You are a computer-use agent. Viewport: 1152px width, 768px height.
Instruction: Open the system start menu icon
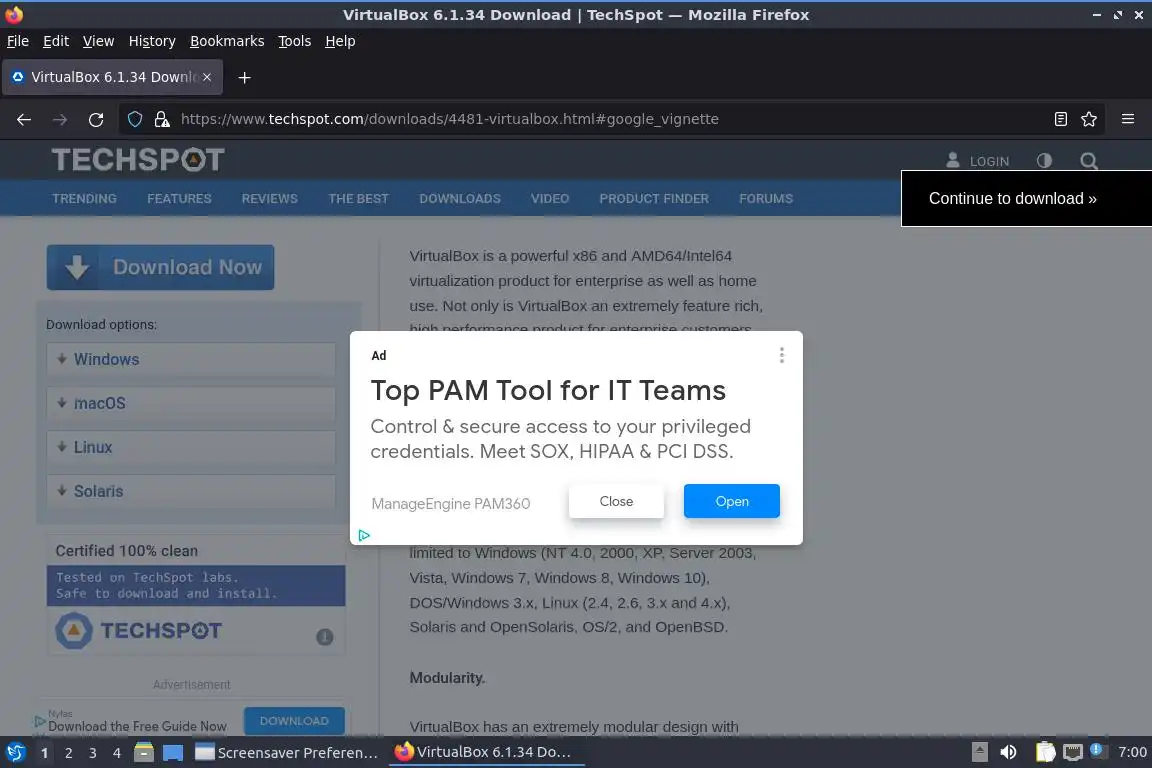pos(15,752)
